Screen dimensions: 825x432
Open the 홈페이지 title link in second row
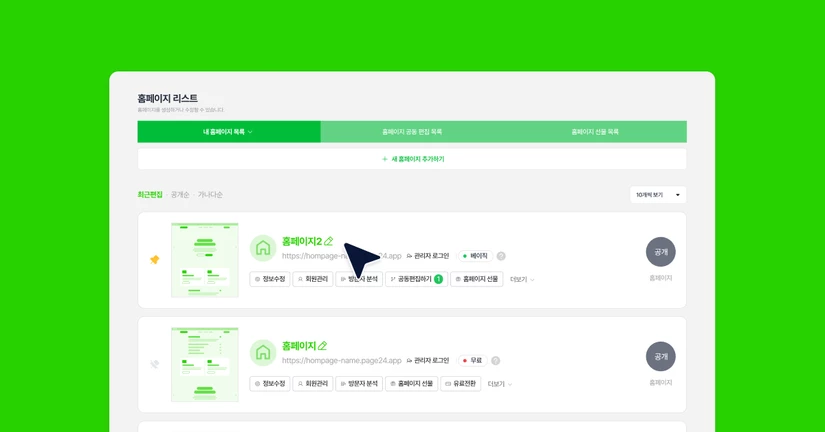tap(298, 346)
